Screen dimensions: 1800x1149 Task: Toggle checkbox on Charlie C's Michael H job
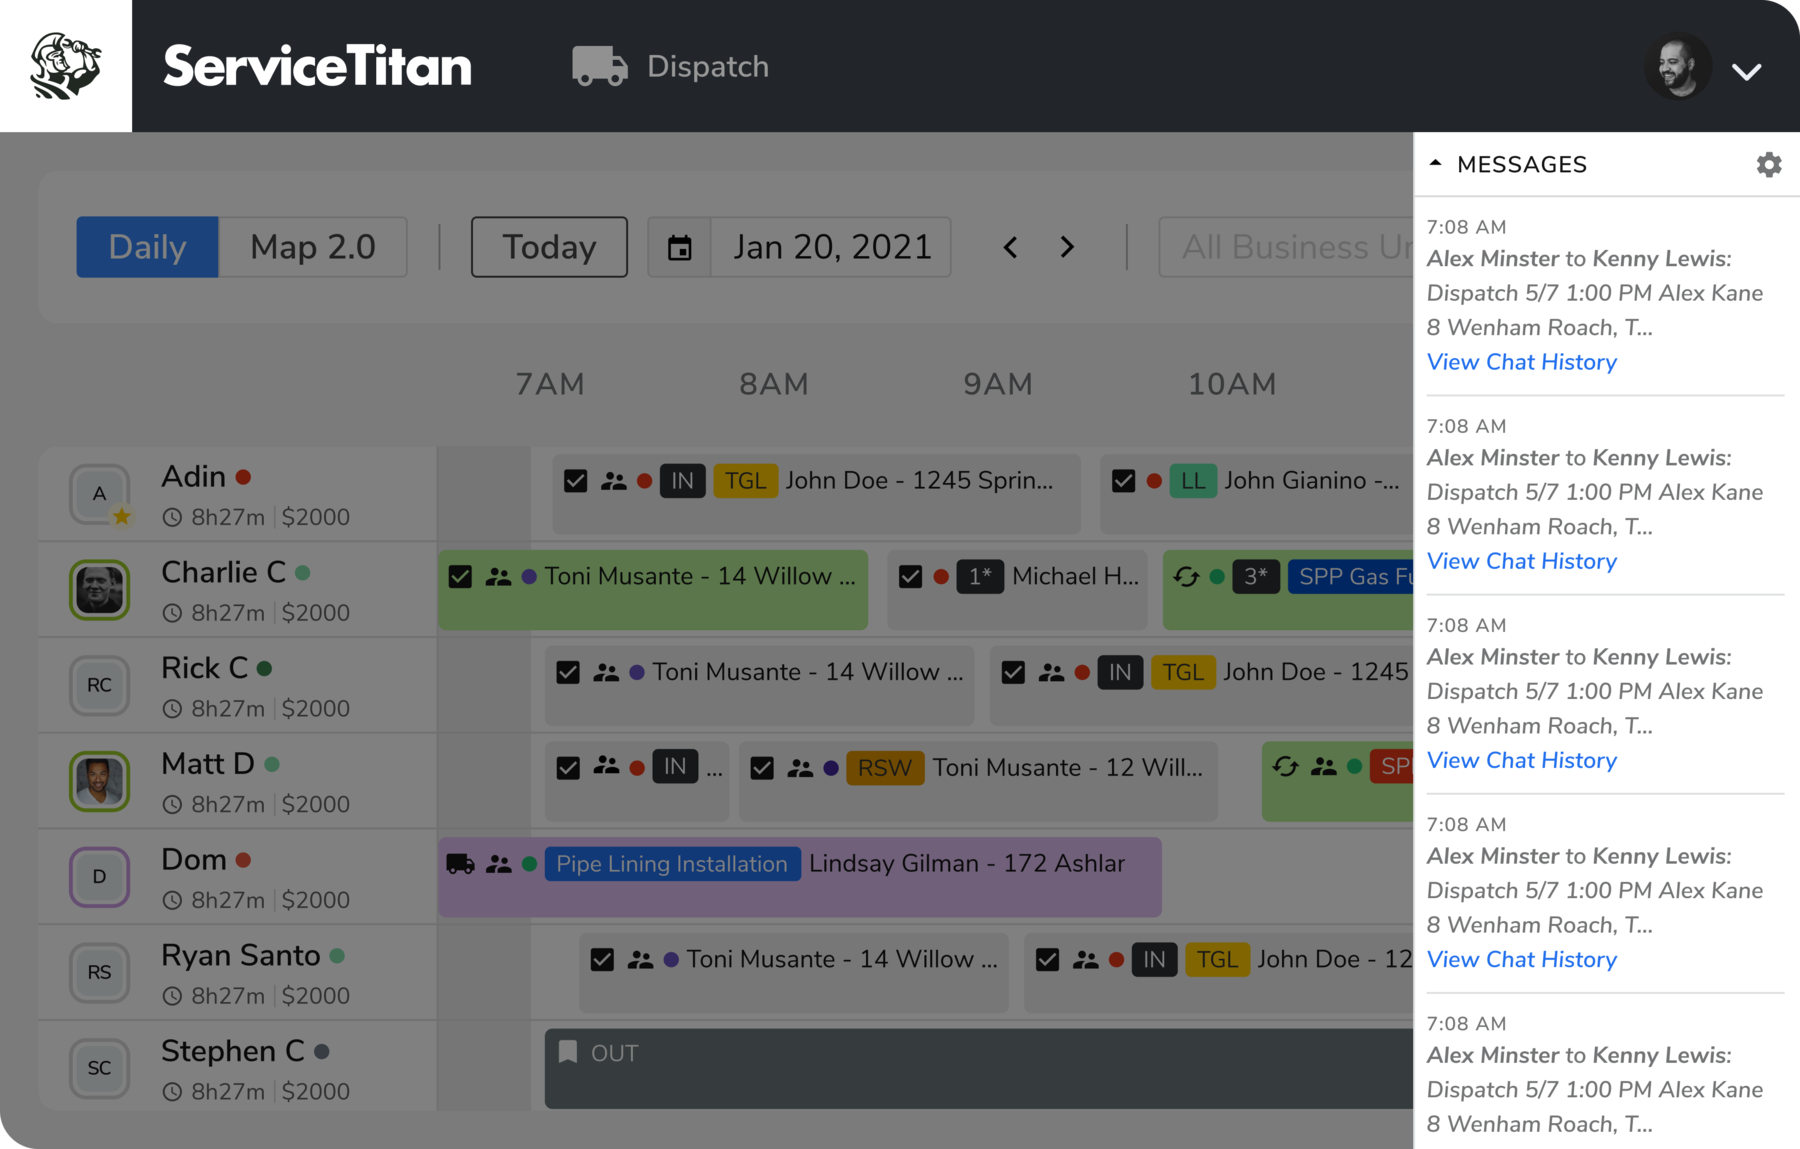pos(910,577)
